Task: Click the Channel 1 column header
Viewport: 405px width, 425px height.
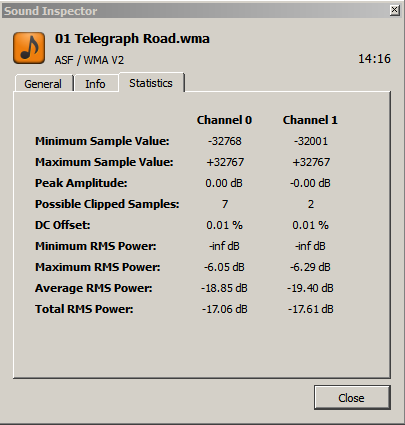Action: [310, 120]
